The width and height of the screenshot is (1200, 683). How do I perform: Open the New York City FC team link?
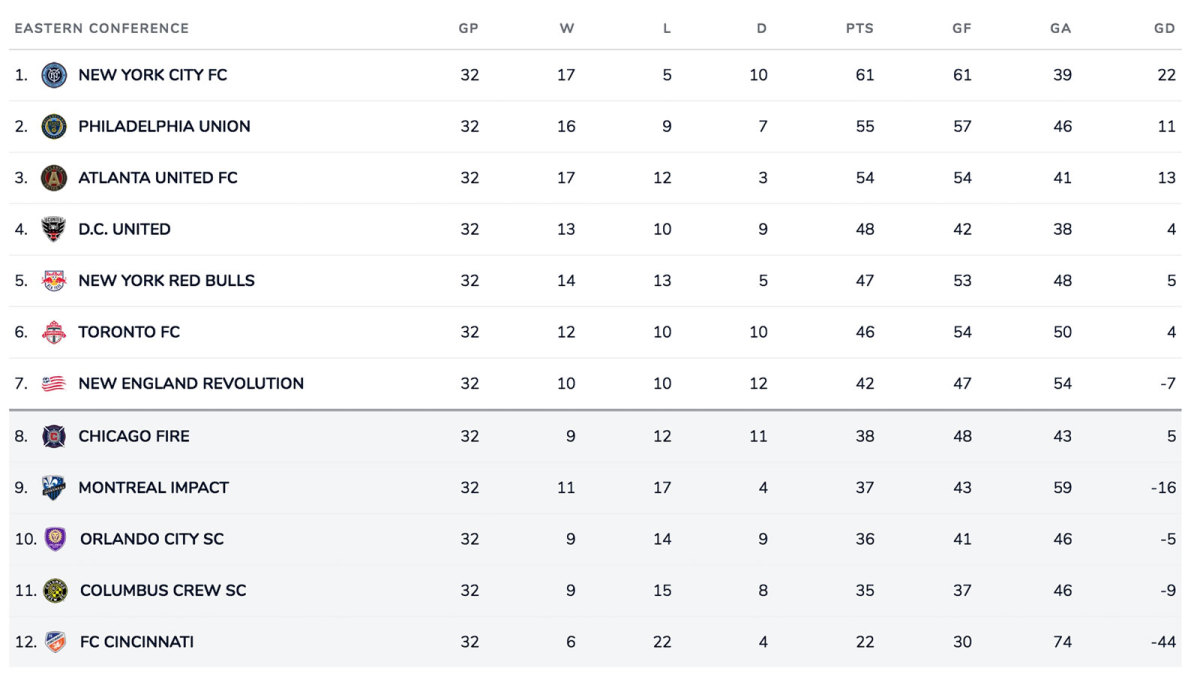153,75
